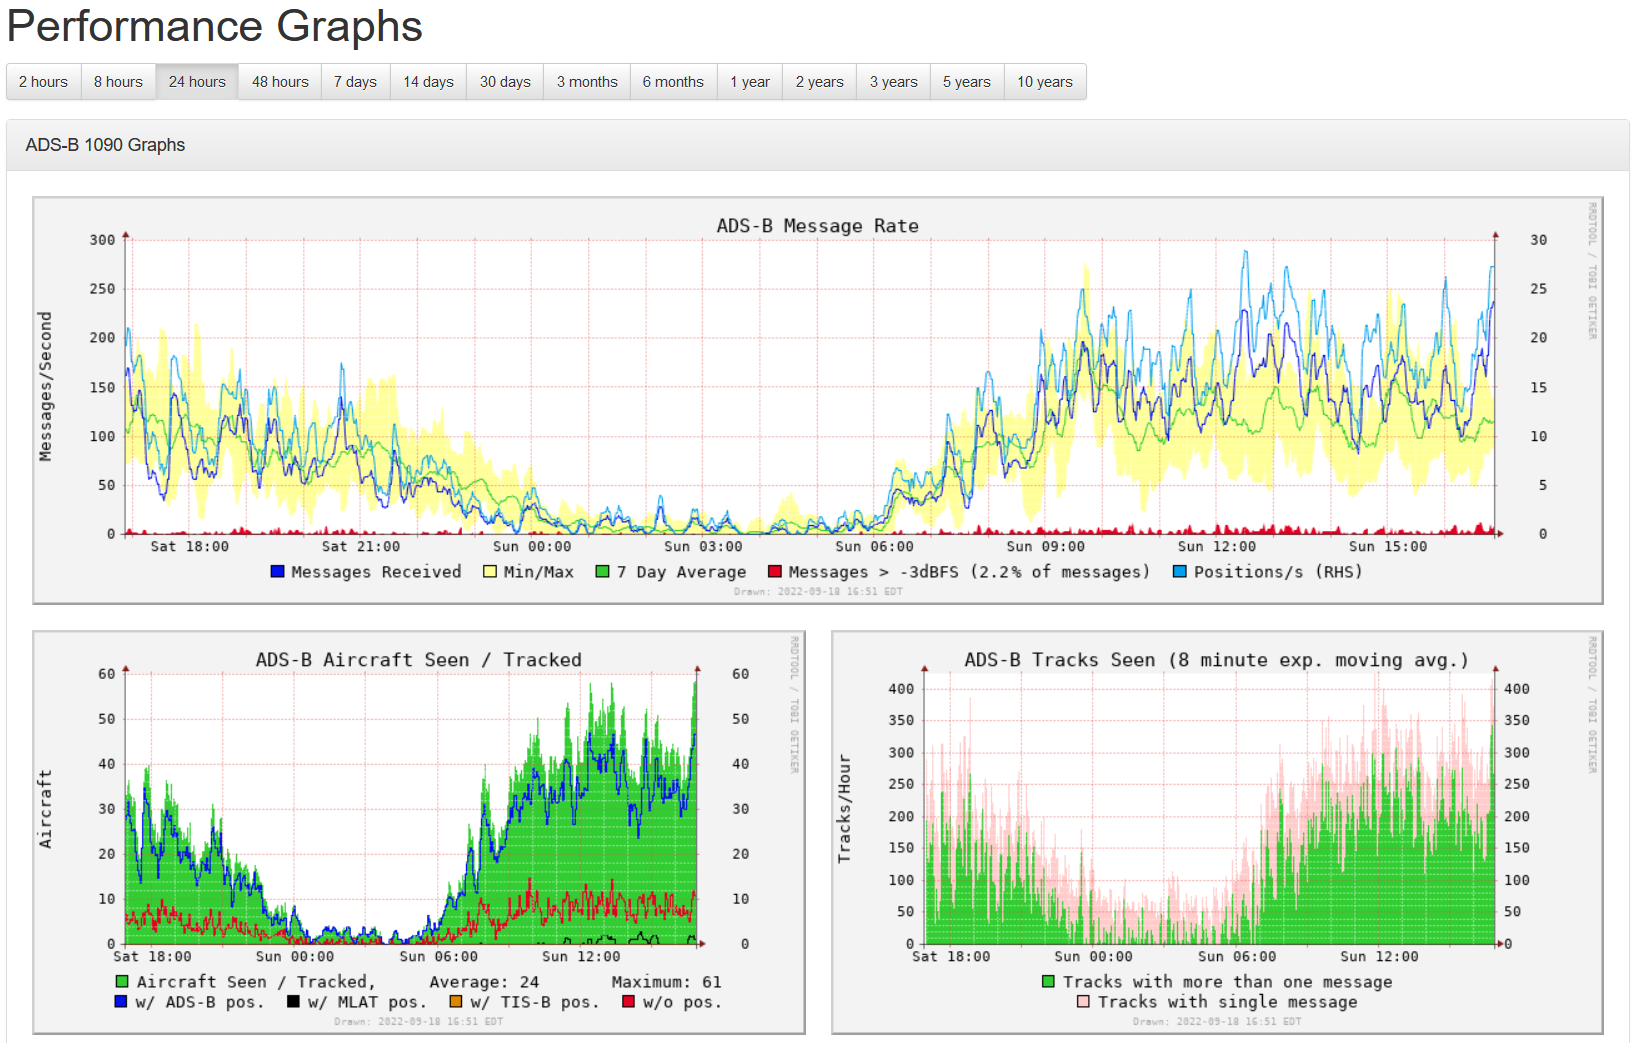Select the 10 years time range
The image size is (1637, 1043).
[1044, 81]
